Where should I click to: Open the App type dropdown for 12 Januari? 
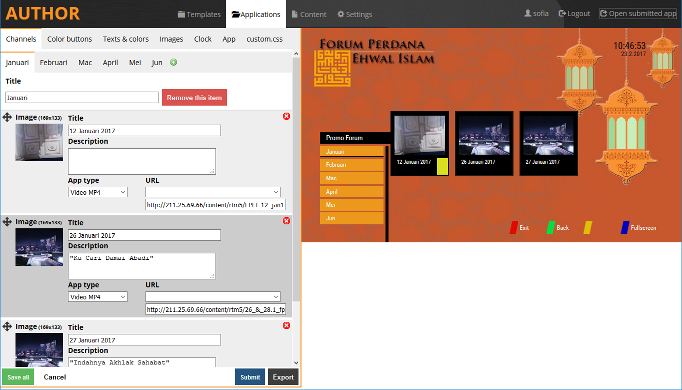coord(98,192)
